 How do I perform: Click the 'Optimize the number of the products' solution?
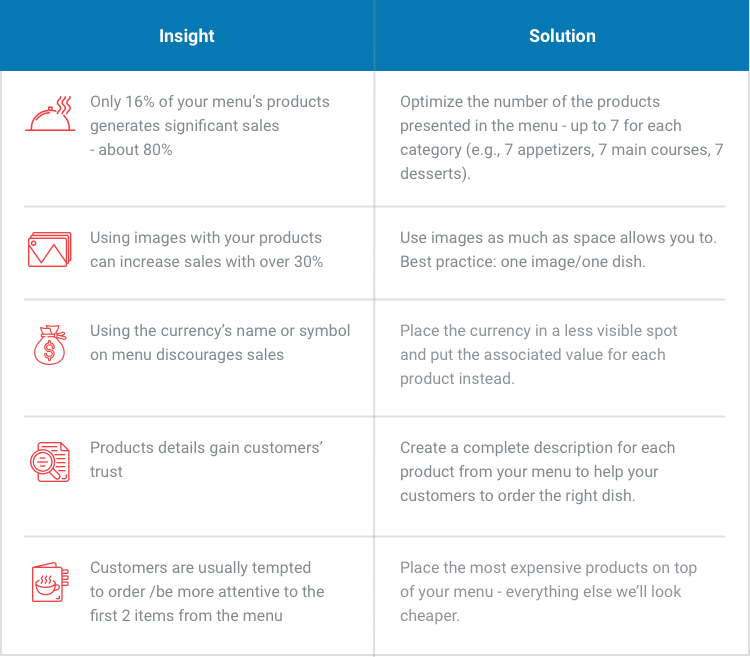(x=529, y=102)
